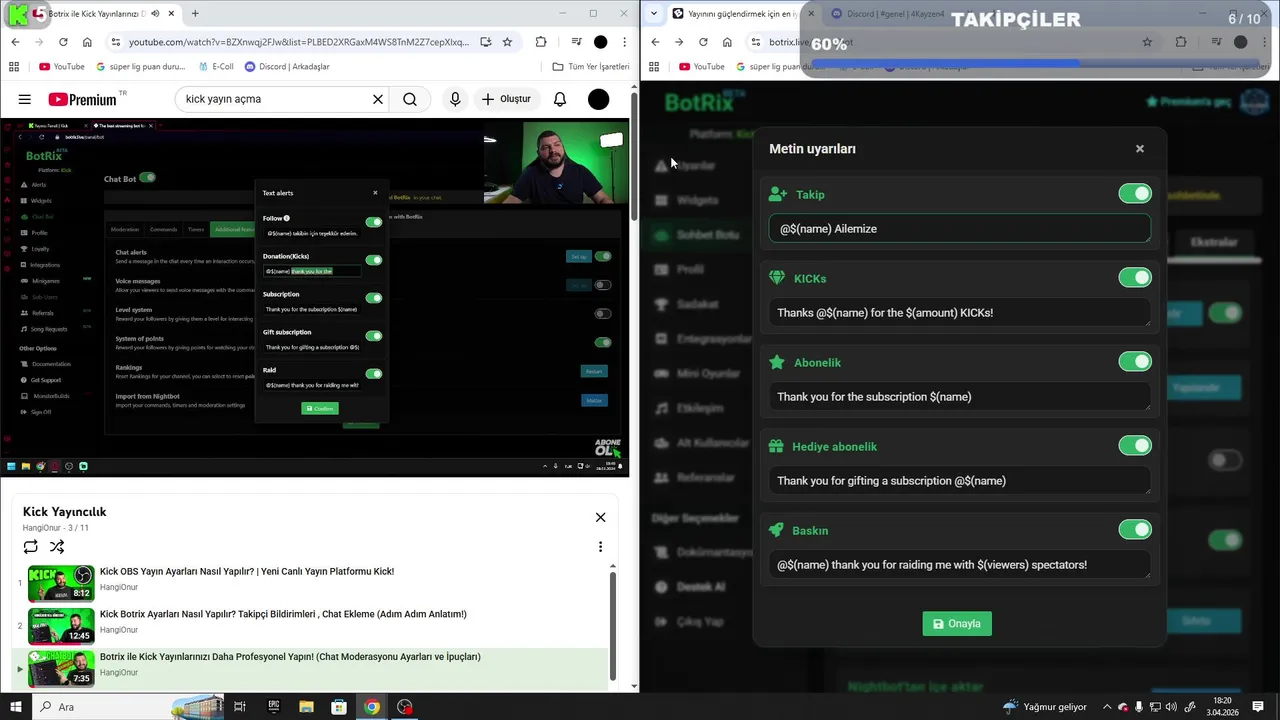Disable the Takip alert toggle
This screenshot has width=1280, height=720.
point(1135,194)
